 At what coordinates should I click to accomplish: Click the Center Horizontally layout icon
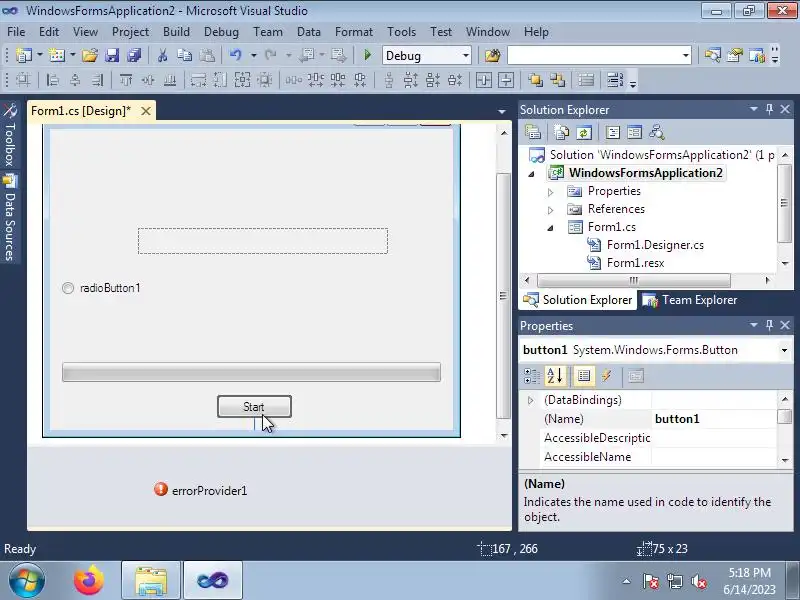click(483, 80)
